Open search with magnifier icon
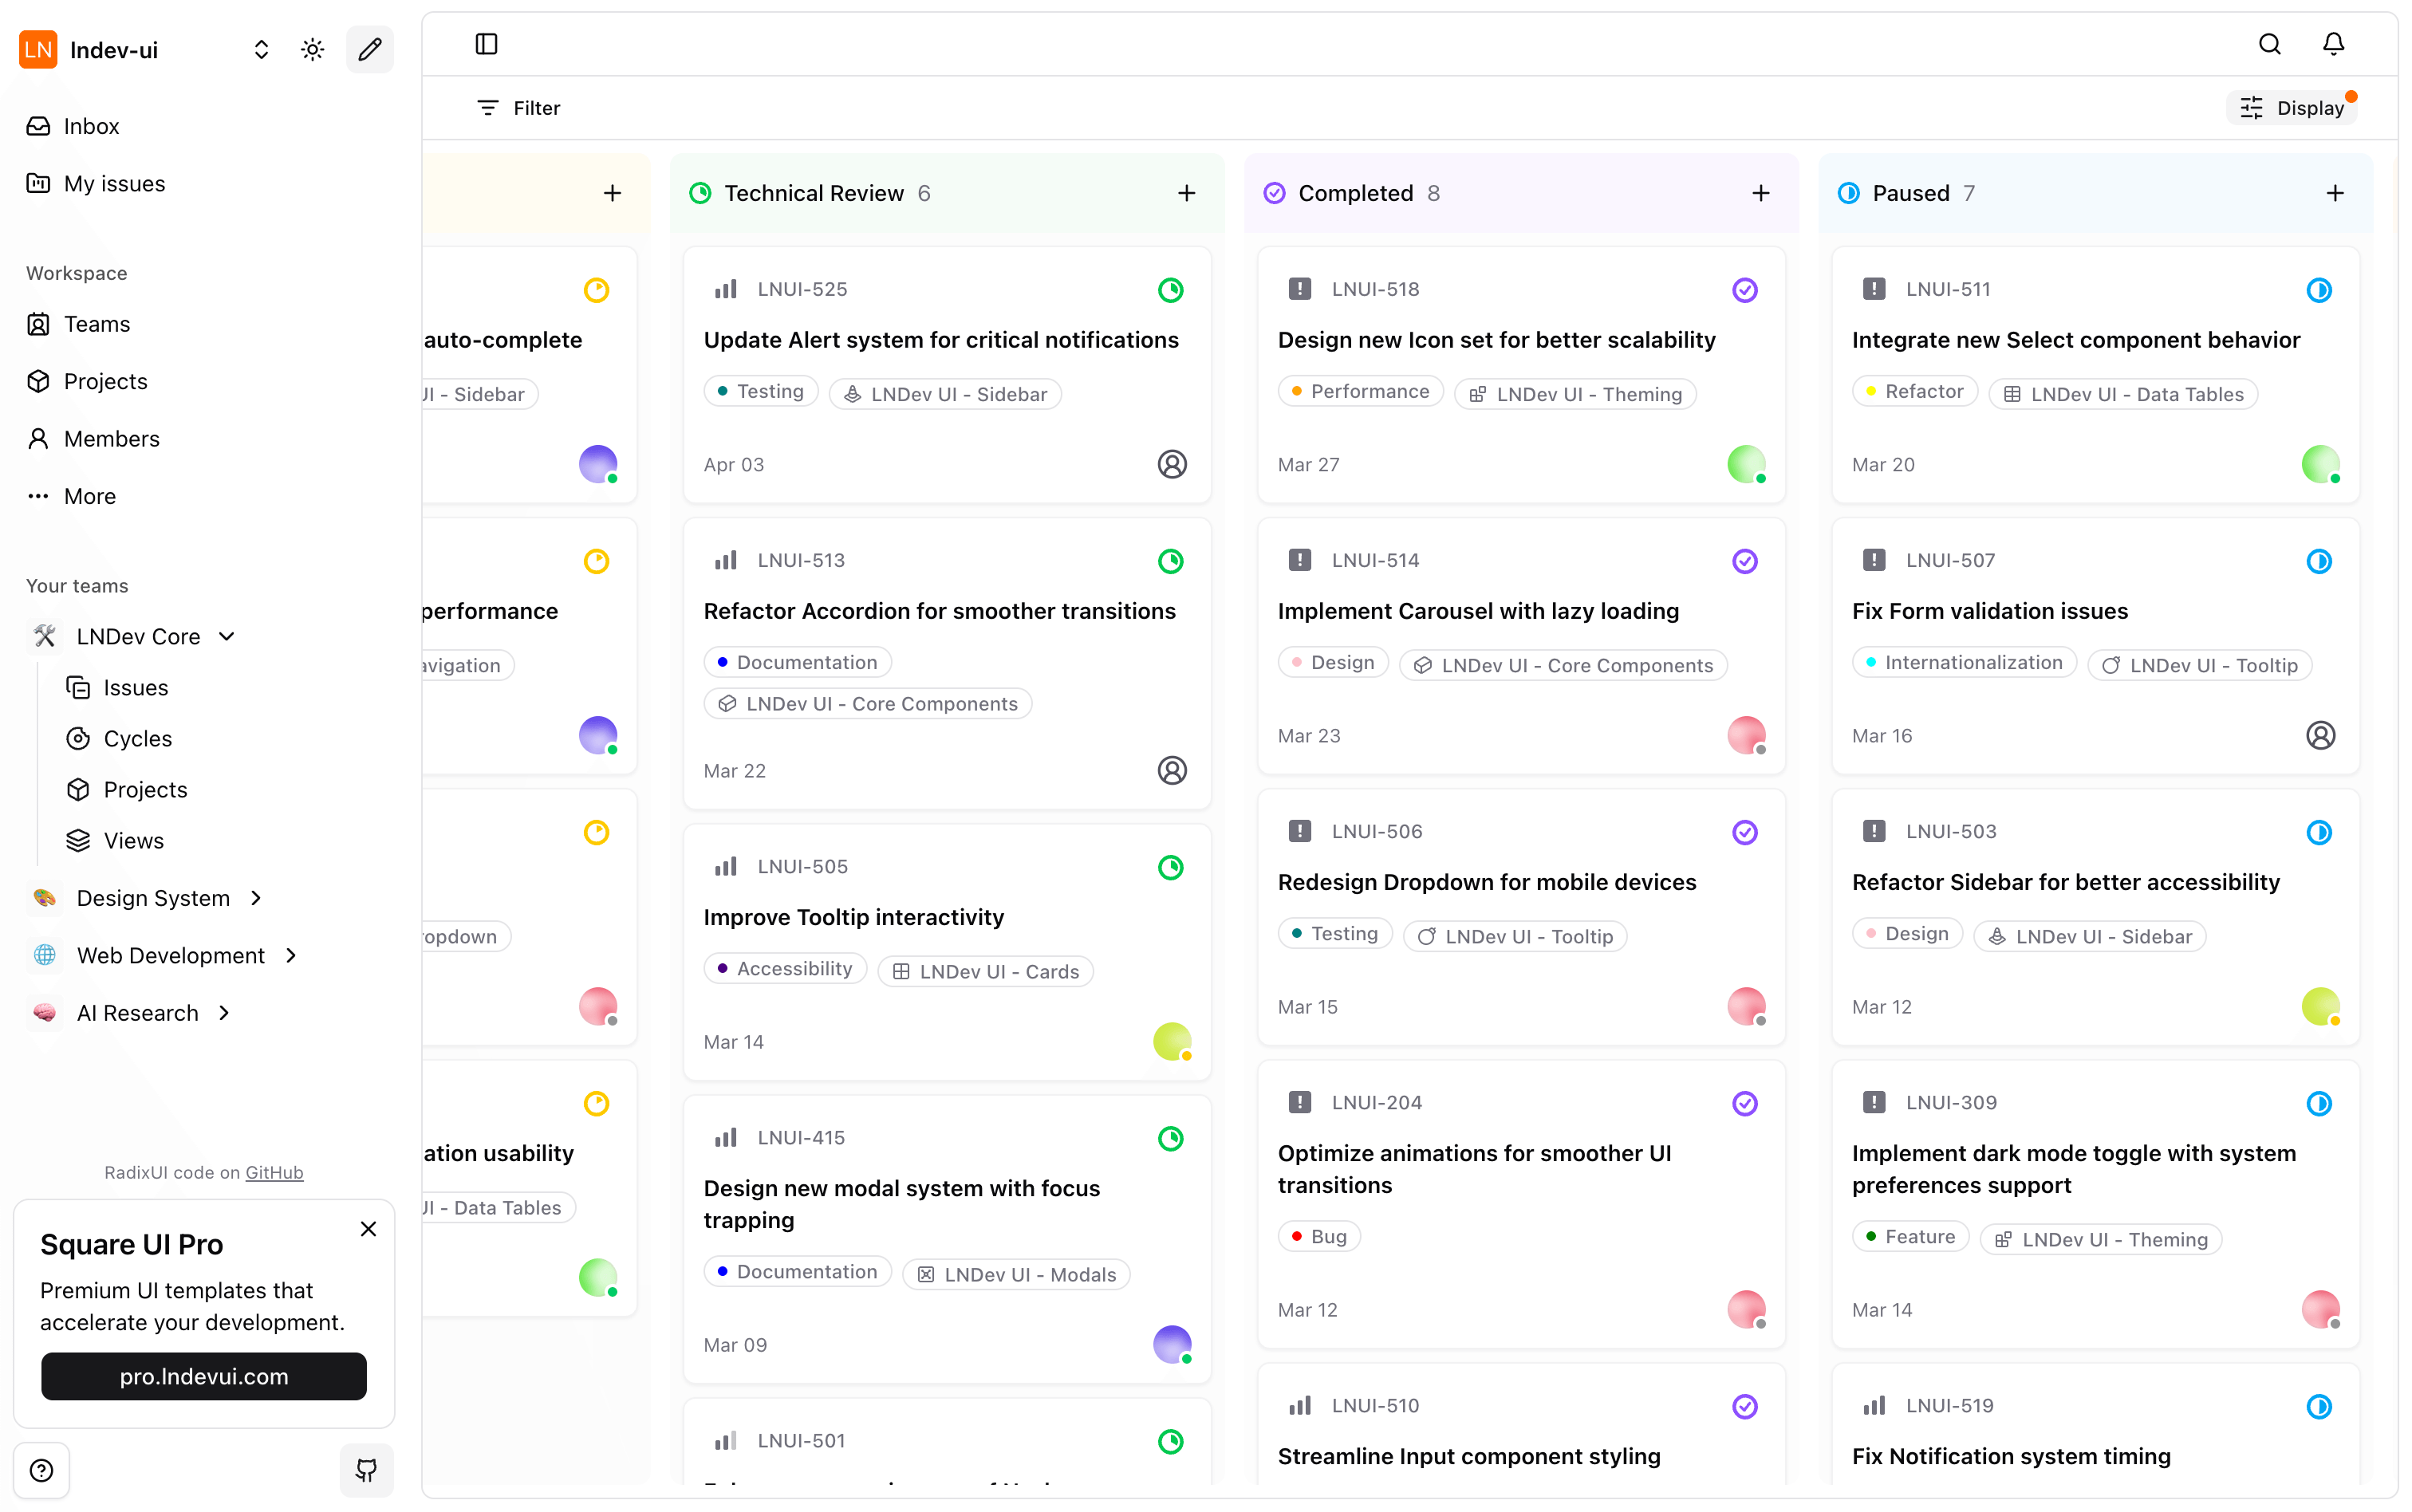Viewport: 2412px width, 1512px height. click(2269, 44)
